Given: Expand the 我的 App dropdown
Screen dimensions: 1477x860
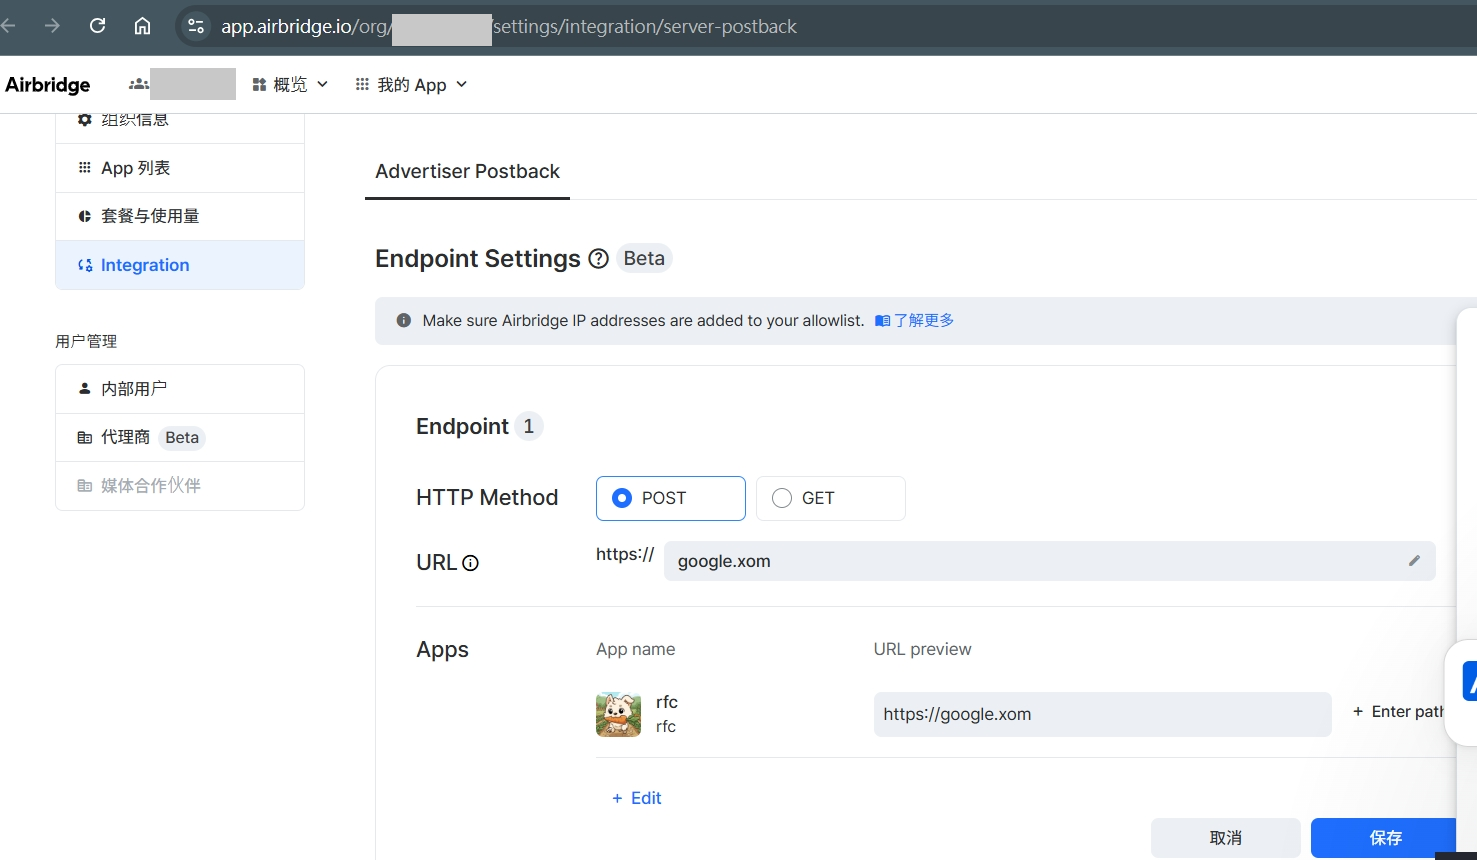Looking at the screenshot, I should tap(411, 85).
